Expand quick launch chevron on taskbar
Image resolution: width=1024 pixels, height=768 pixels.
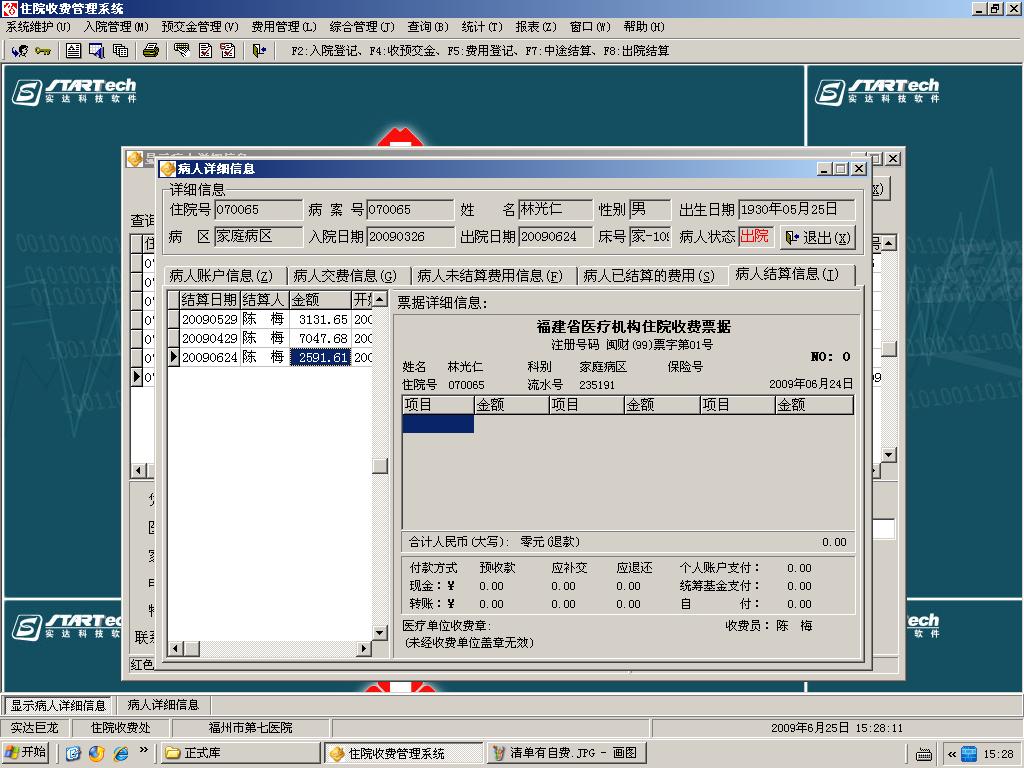click(x=144, y=750)
